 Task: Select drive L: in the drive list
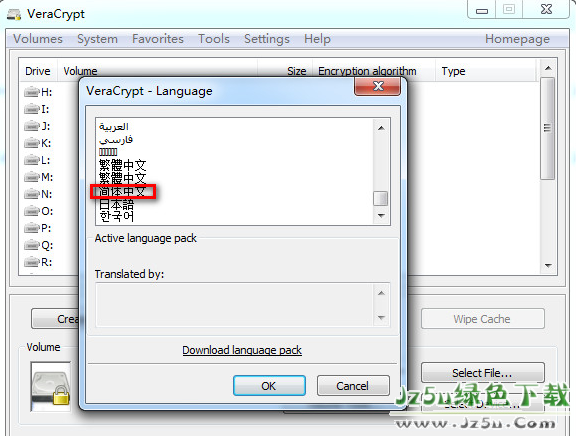[37, 160]
